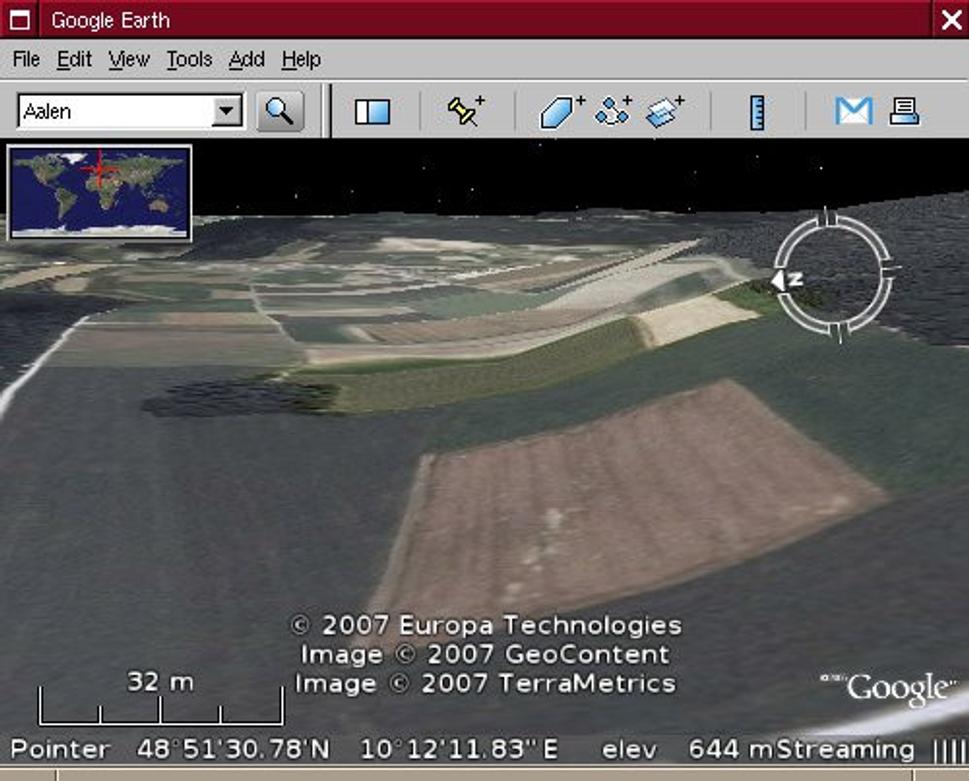Open the Edit menu

pos(74,59)
